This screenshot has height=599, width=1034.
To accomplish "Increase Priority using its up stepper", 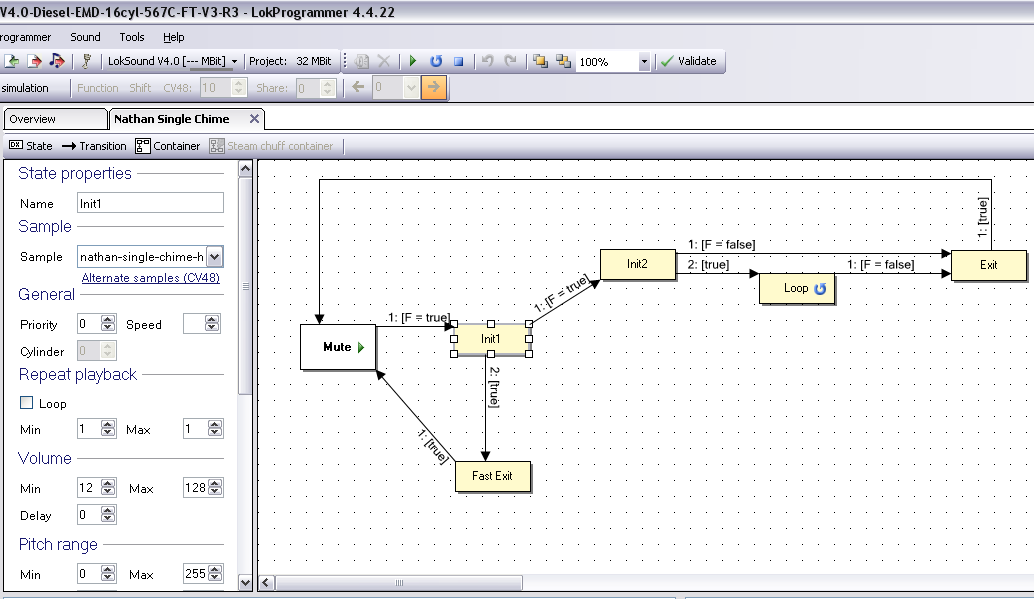I will 106,318.
